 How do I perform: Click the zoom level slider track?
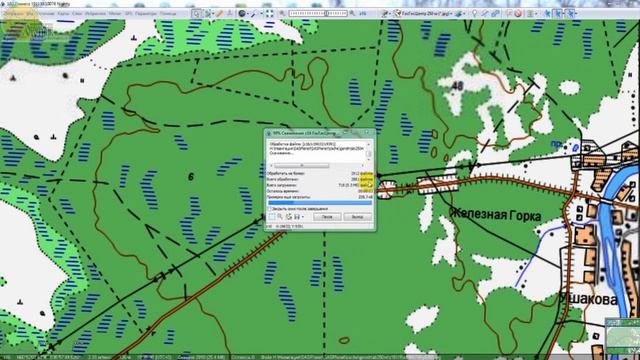(x=318, y=13)
